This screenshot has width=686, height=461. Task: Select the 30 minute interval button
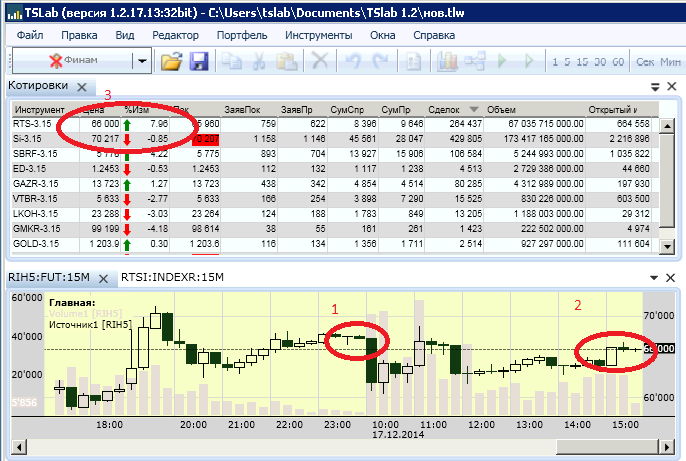(x=600, y=62)
